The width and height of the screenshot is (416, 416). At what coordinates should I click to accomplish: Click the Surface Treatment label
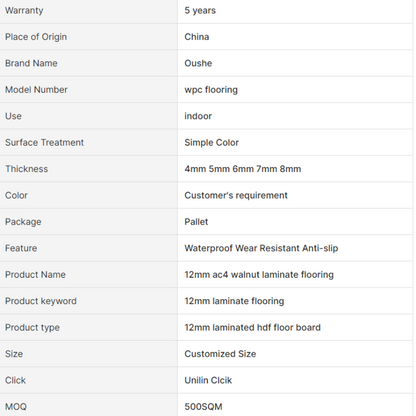click(44, 142)
